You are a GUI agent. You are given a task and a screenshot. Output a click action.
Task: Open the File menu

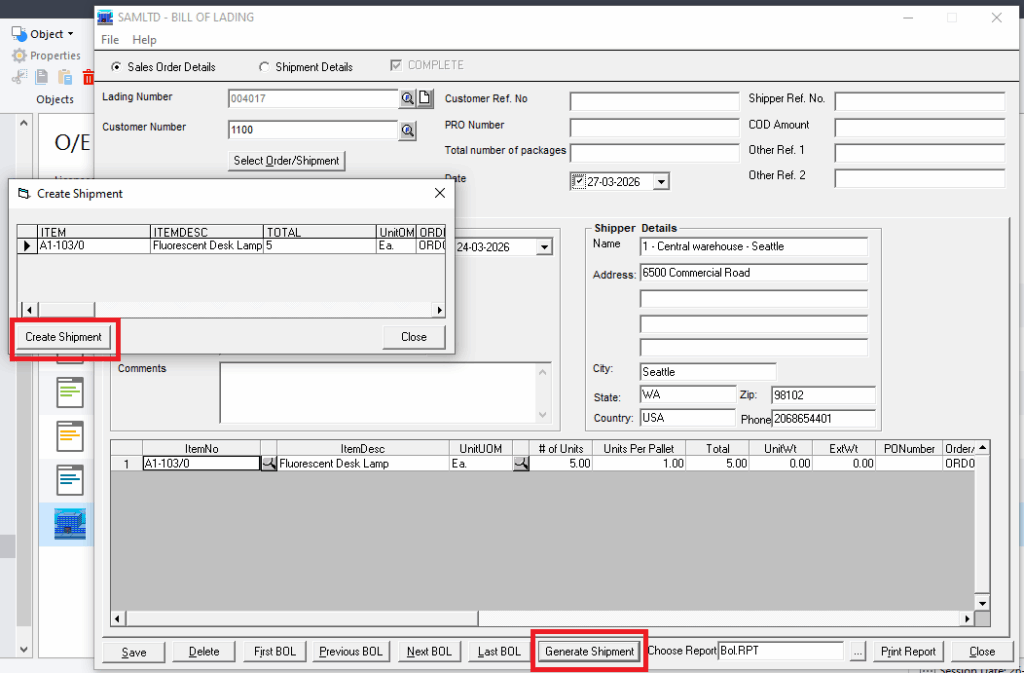(x=110, y=40)
